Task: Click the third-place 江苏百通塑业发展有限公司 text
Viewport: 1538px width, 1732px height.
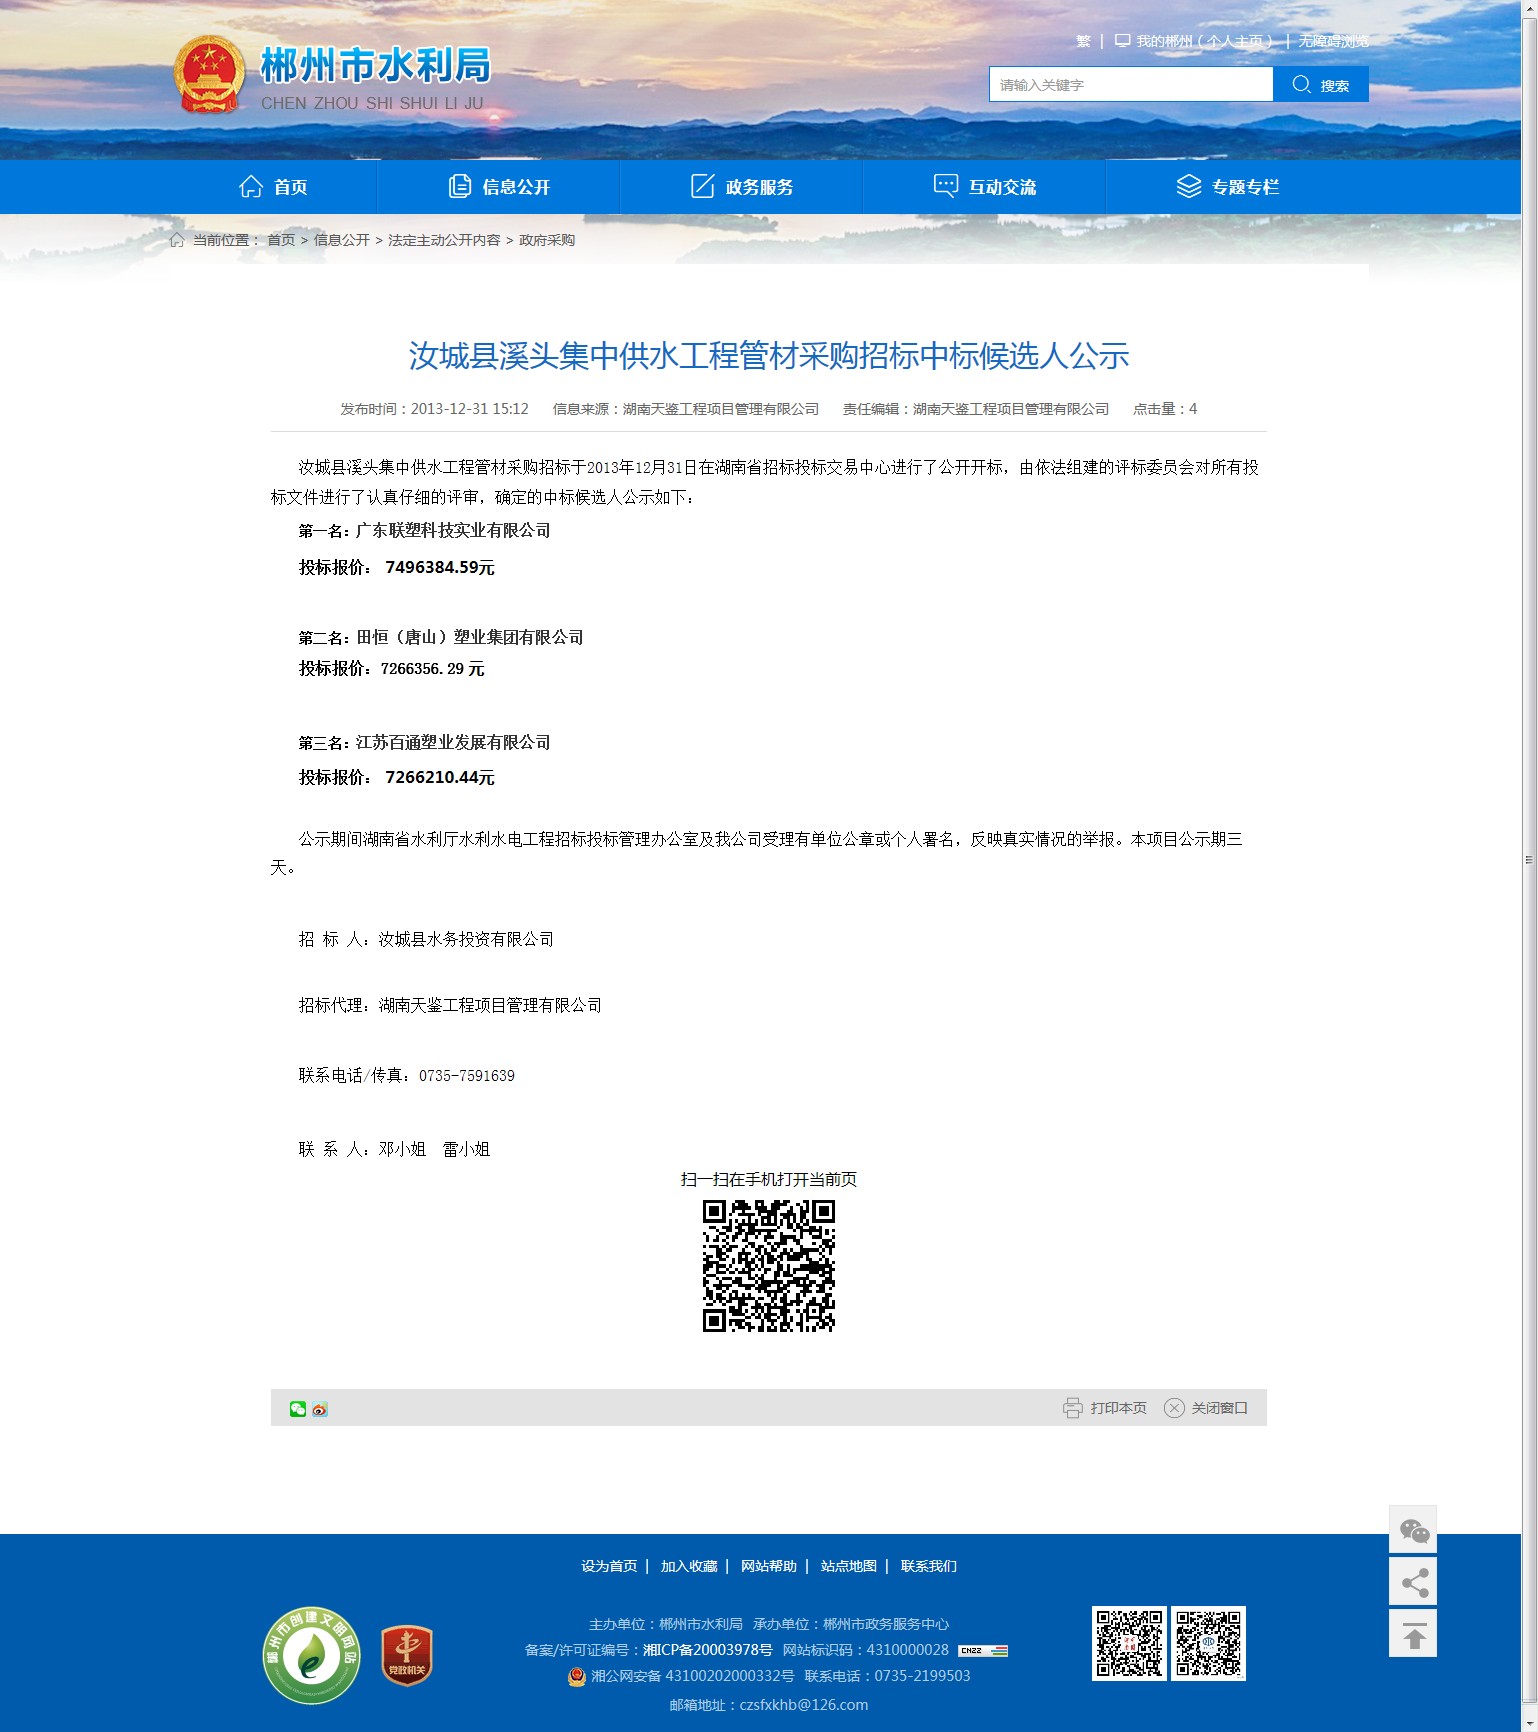Action: (454, 743)
